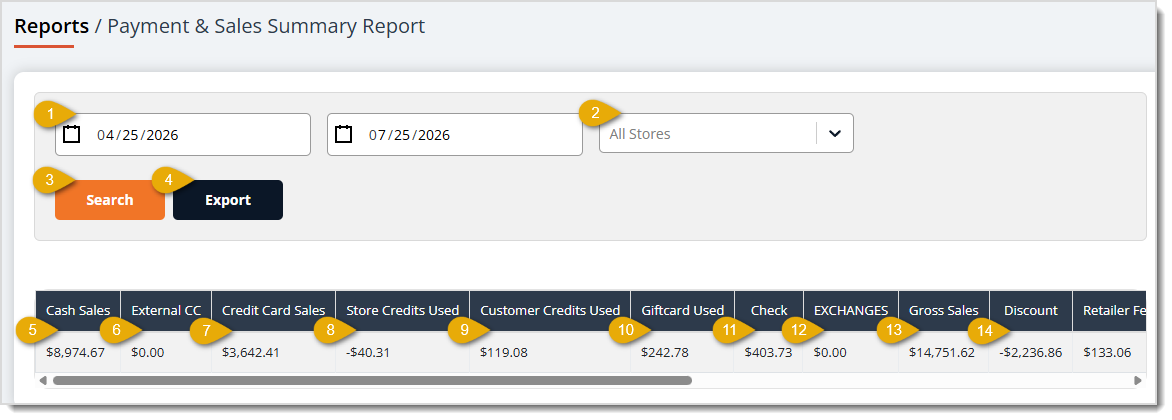The width and height of the screenshot is (1172, 420).
Task: Click the calendar icon beside 04/25/2026
Action: (x=71, y=135)
